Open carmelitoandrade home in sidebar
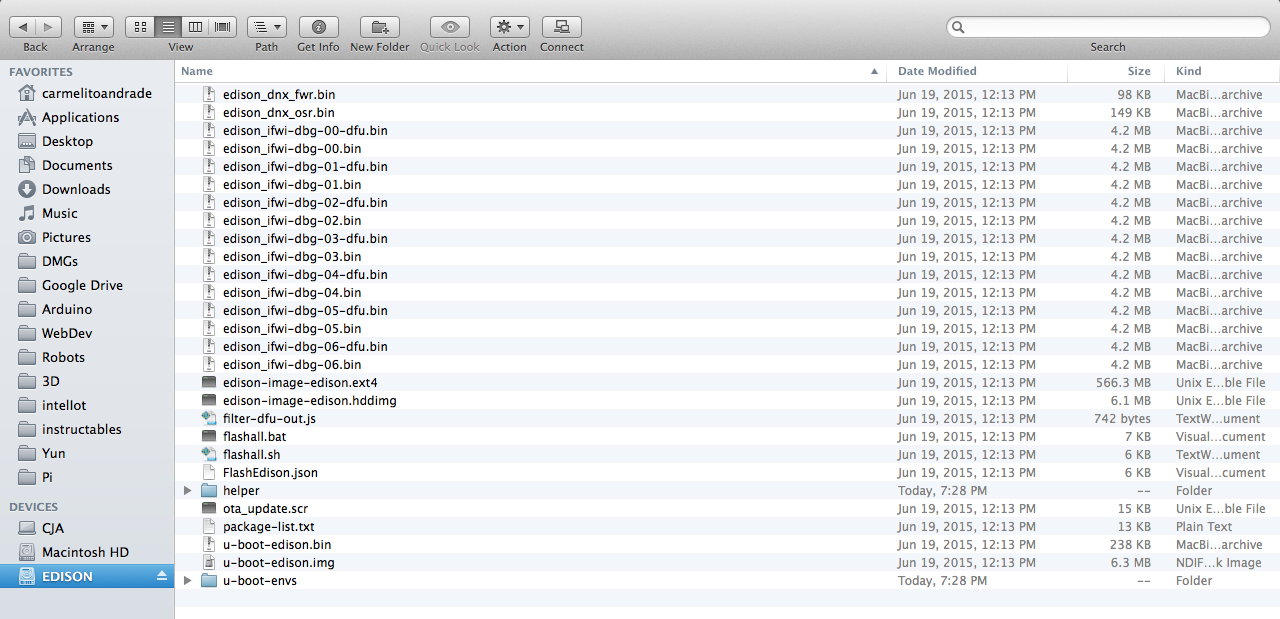 (97, 93)
